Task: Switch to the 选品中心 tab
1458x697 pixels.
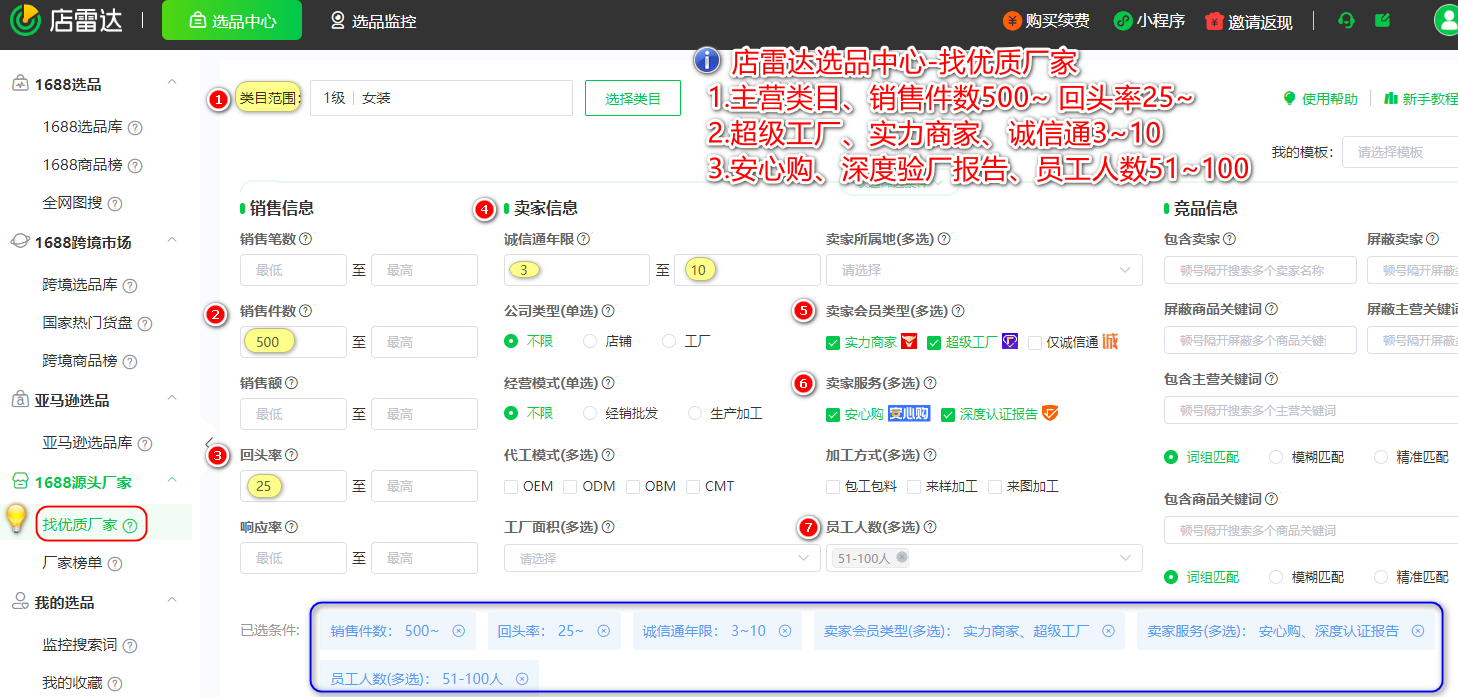Action: pos(232,20)
